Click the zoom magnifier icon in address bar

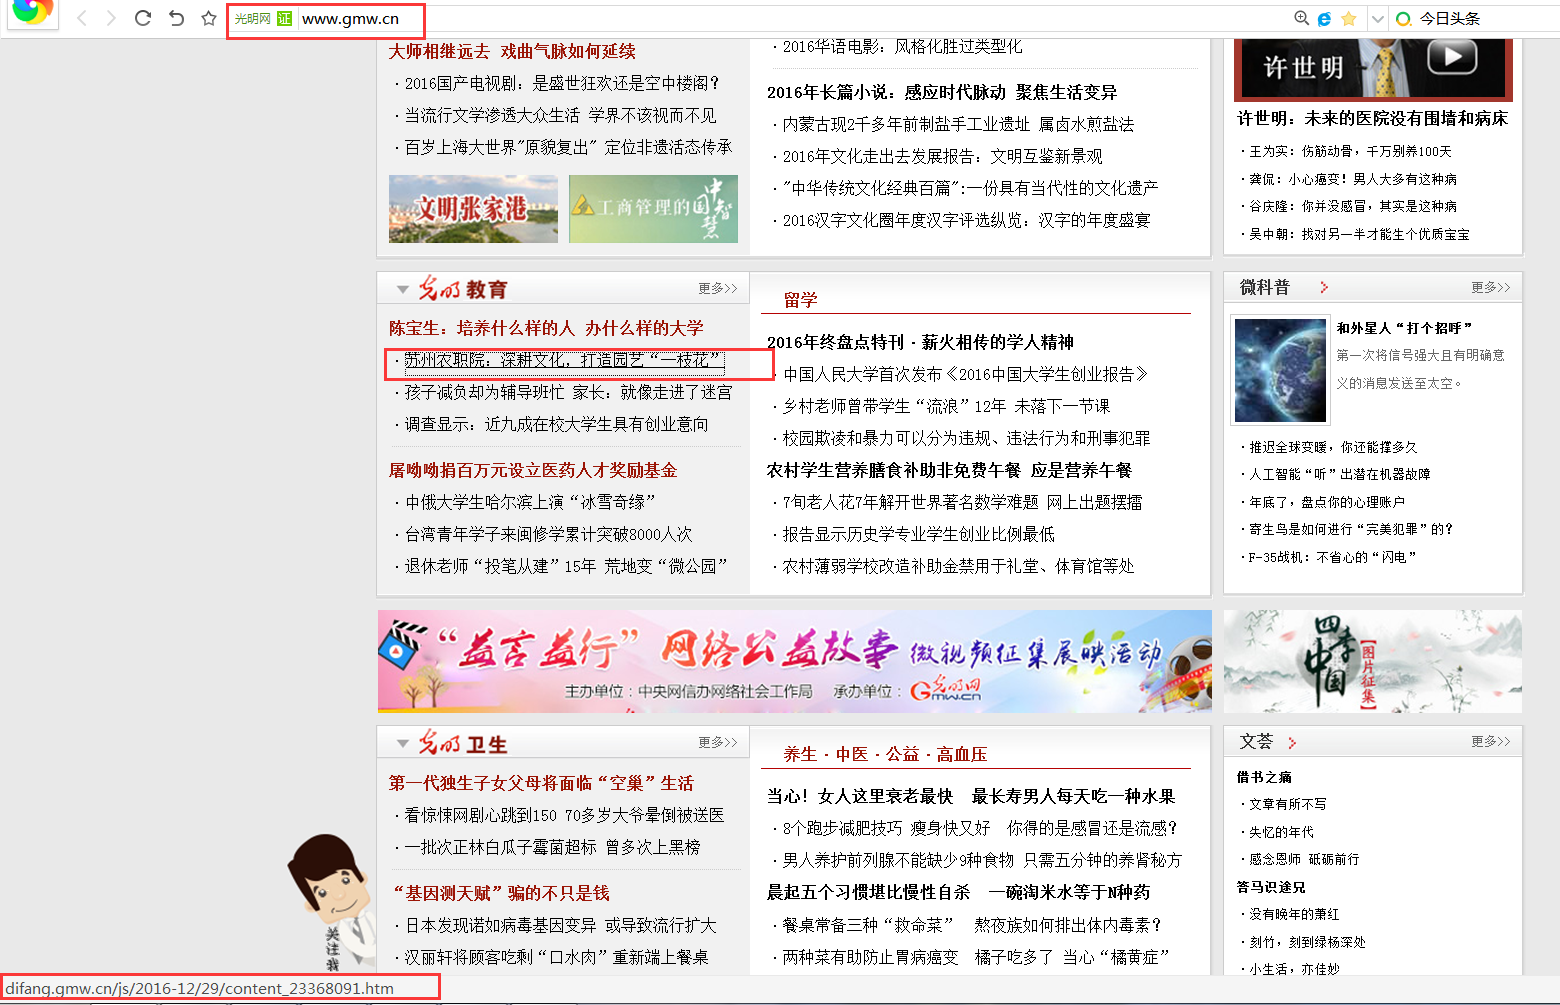1301,18
